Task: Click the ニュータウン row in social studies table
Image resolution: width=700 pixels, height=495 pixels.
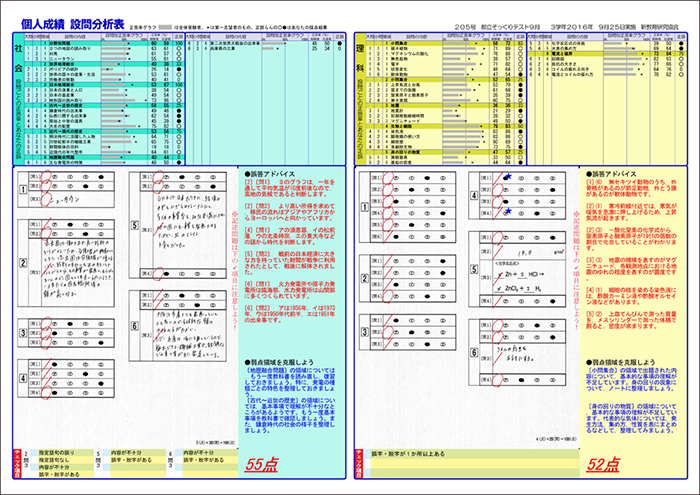Action: click(x=104, y=59)
